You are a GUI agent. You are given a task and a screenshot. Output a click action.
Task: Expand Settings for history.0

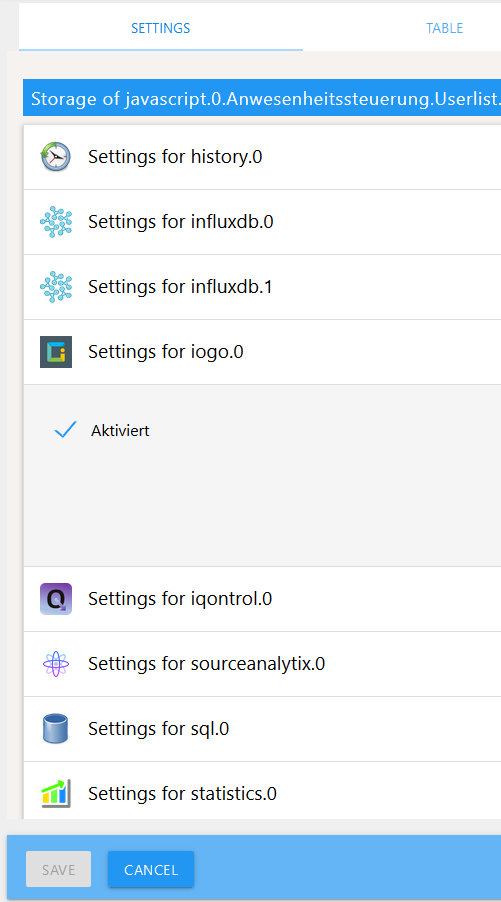pos(262,157)
